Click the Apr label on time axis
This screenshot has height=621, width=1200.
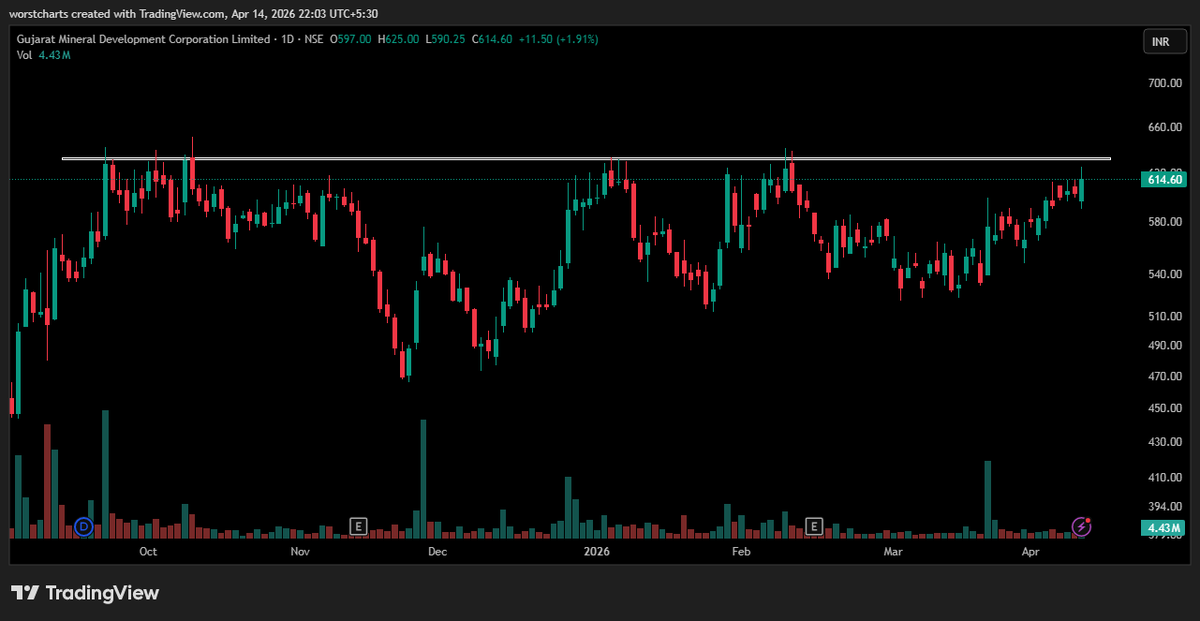(x=1031, y=551)
